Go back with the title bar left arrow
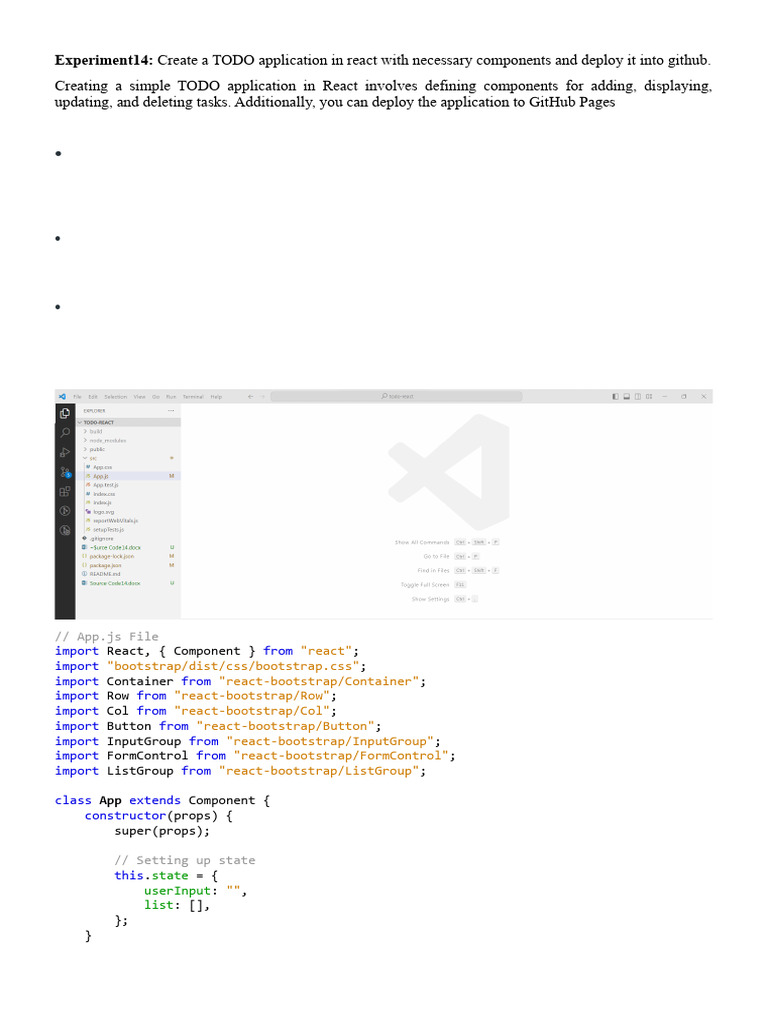 250,396
